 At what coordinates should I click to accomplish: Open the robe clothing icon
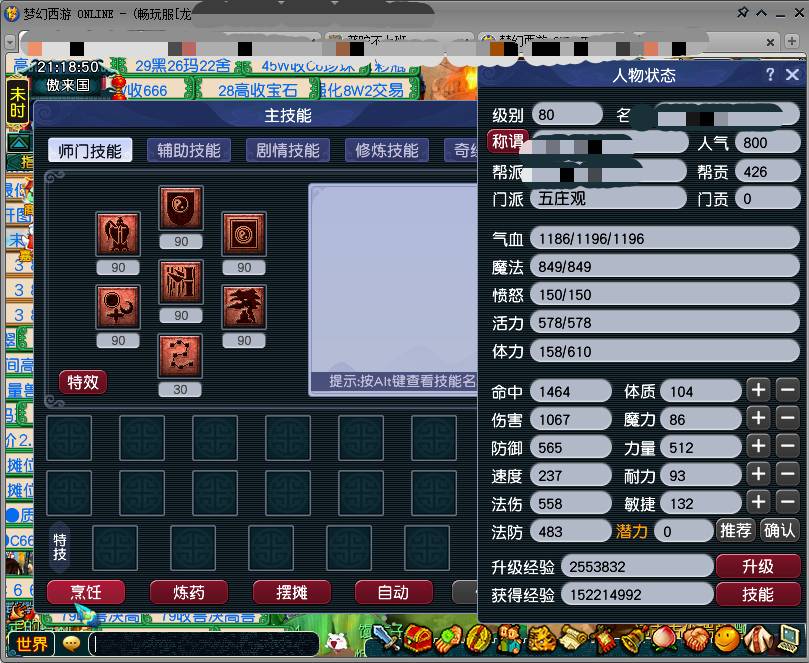(758, 639)
